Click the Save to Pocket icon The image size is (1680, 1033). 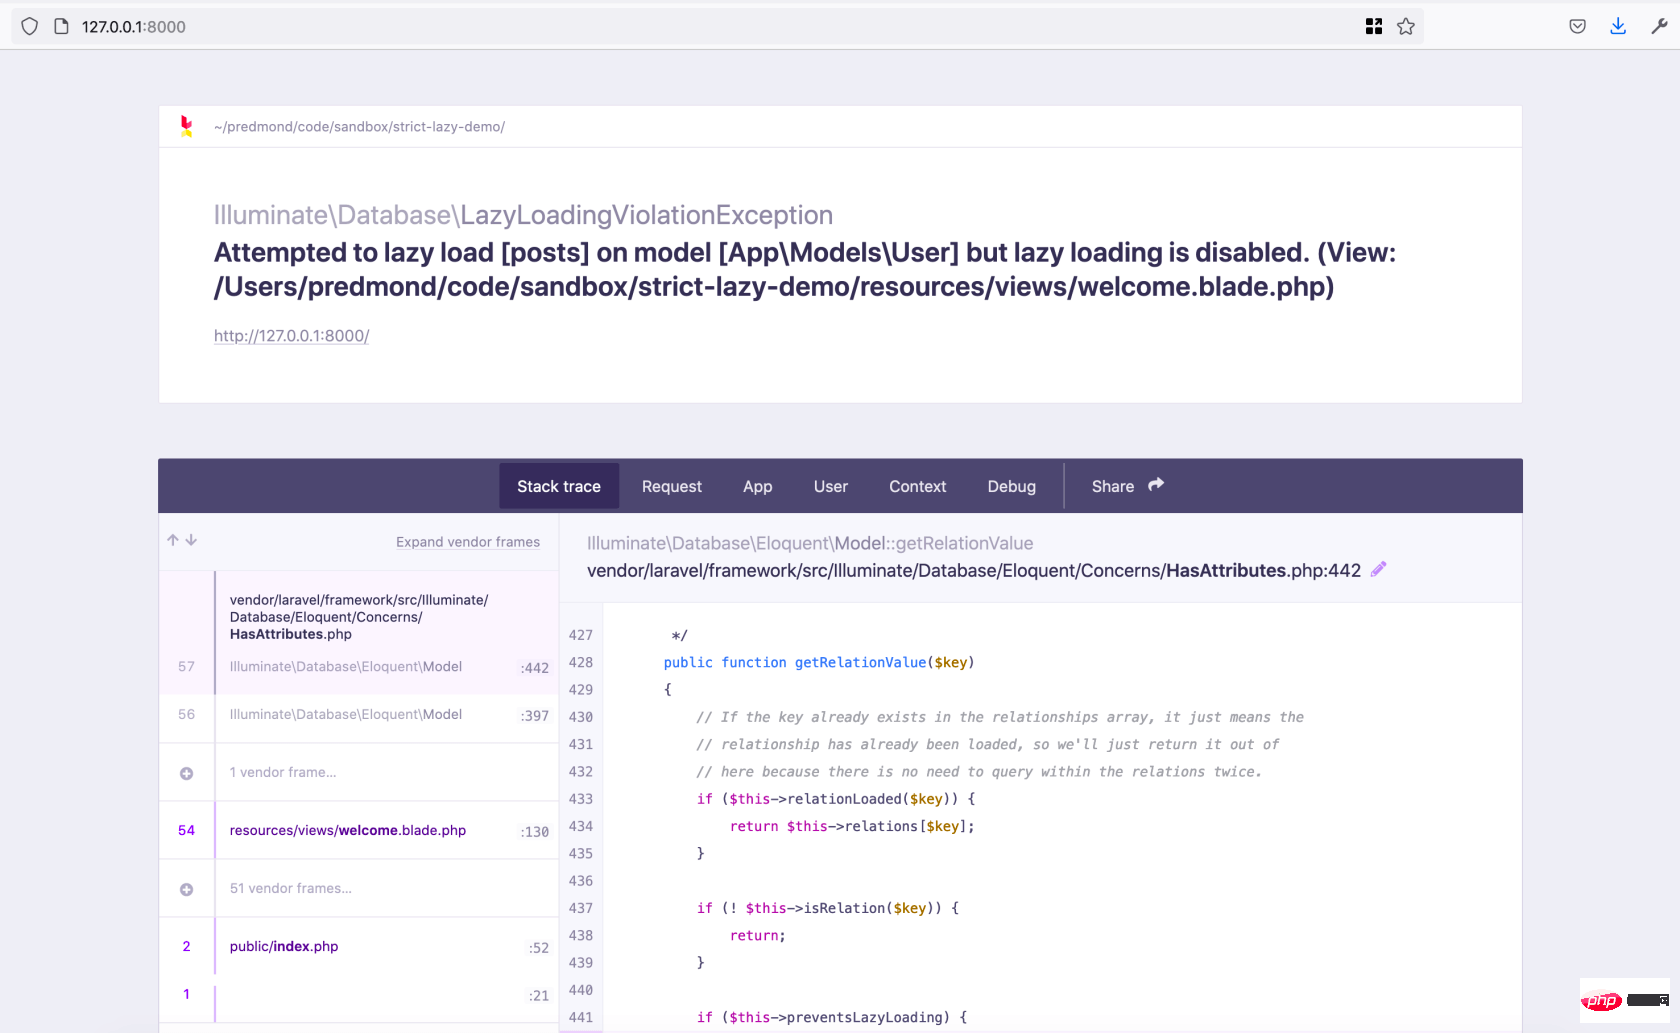[x=1577, y=26]
